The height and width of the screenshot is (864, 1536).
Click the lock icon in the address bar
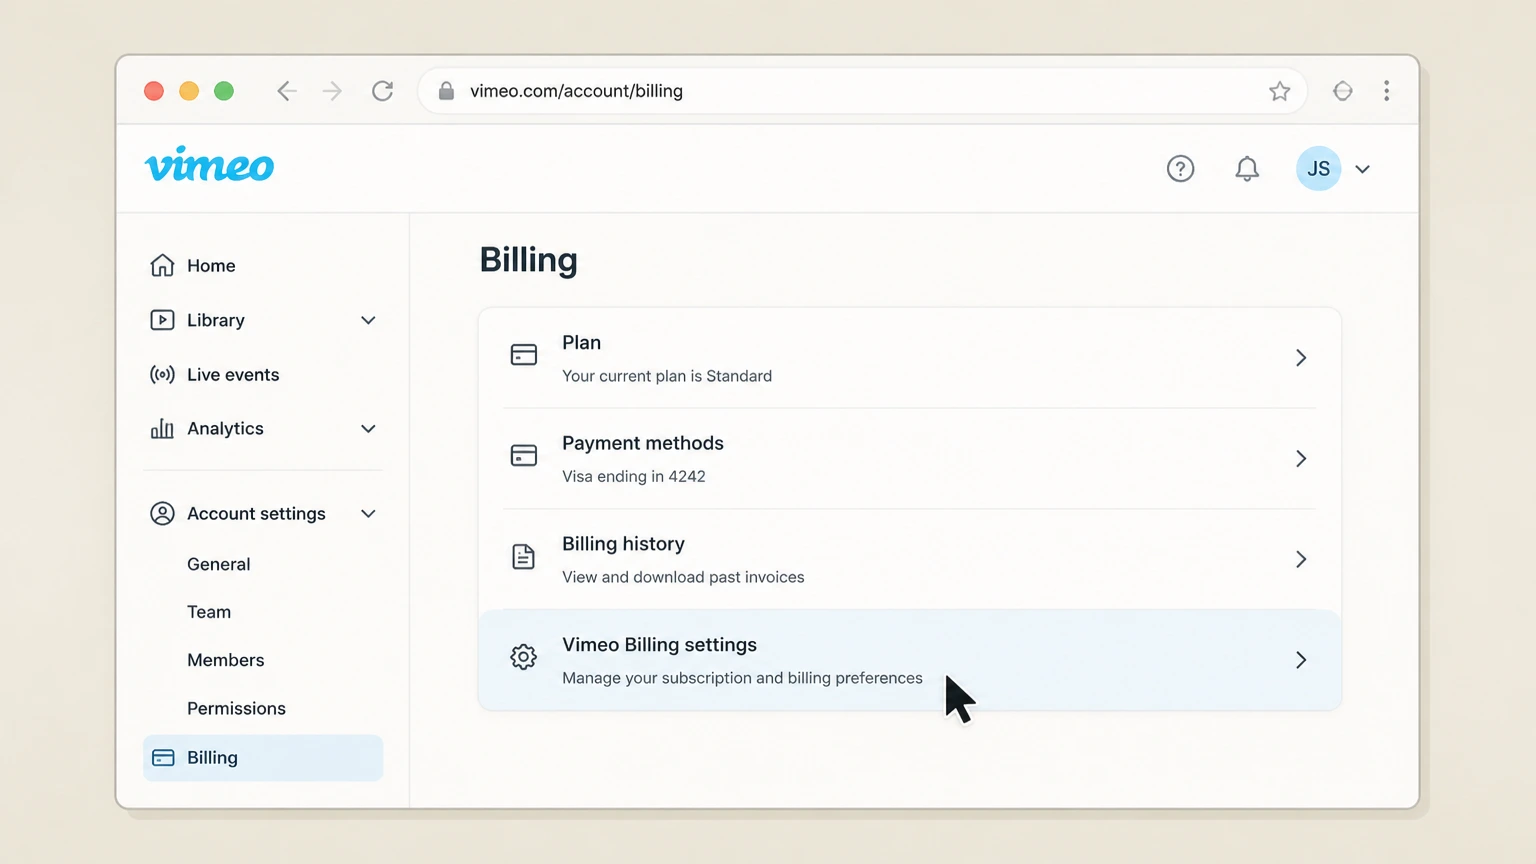click(446, 91)
